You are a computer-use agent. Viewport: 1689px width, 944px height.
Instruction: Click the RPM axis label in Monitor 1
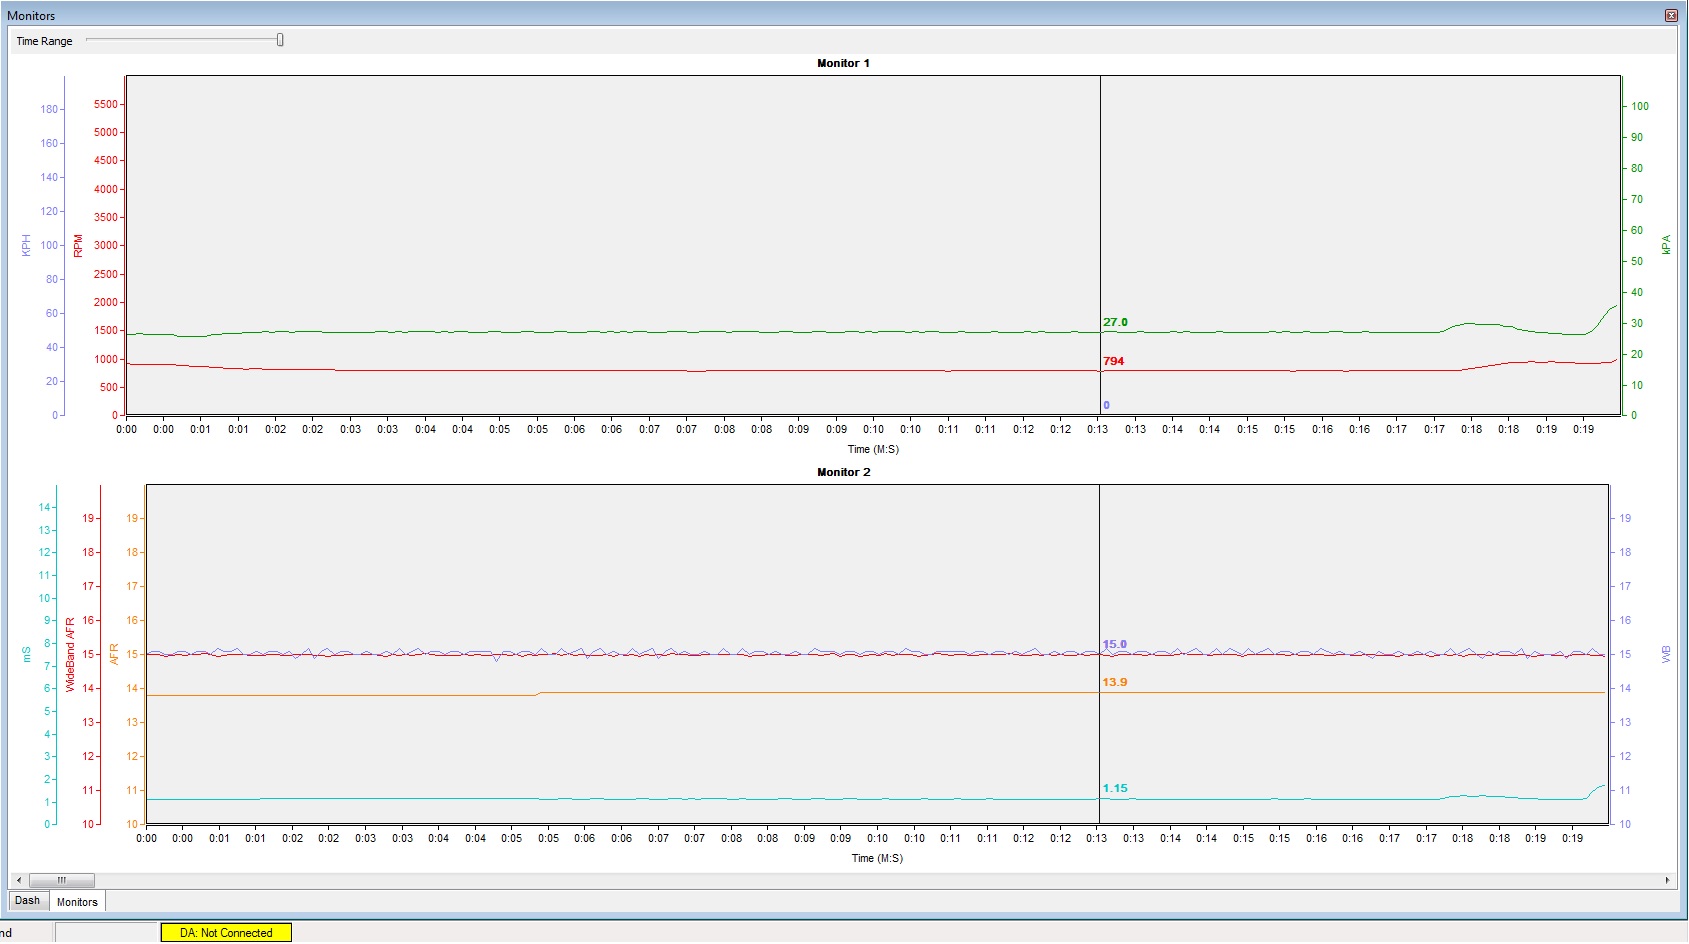[78, 246]
